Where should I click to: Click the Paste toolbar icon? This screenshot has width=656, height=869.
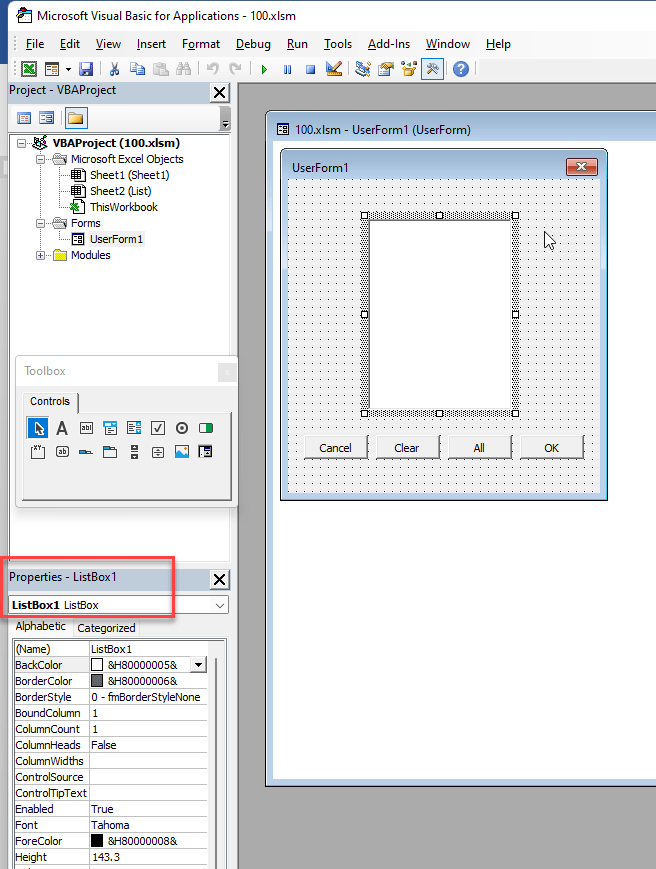(x=161, y=69)
